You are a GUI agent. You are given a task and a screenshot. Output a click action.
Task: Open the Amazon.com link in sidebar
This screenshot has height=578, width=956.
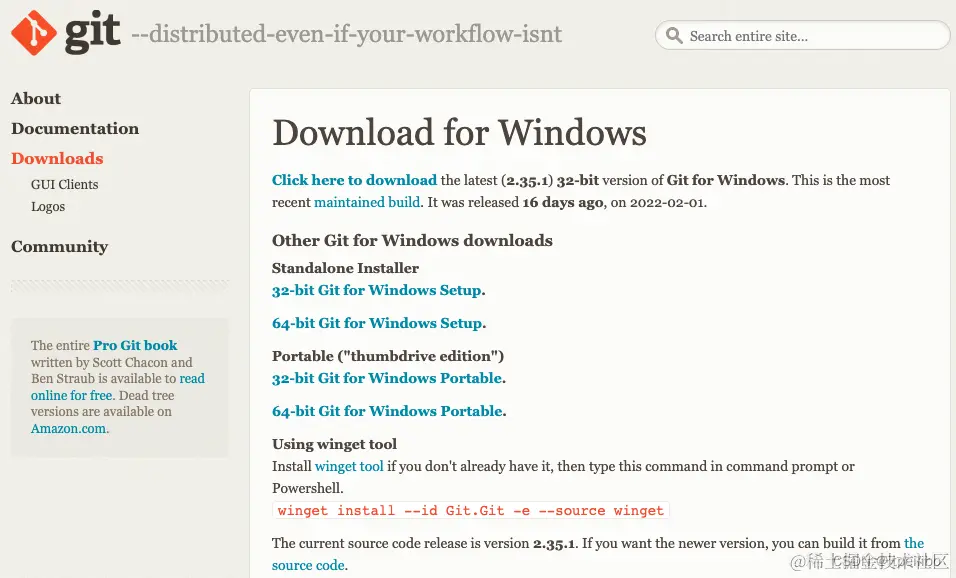68,429
